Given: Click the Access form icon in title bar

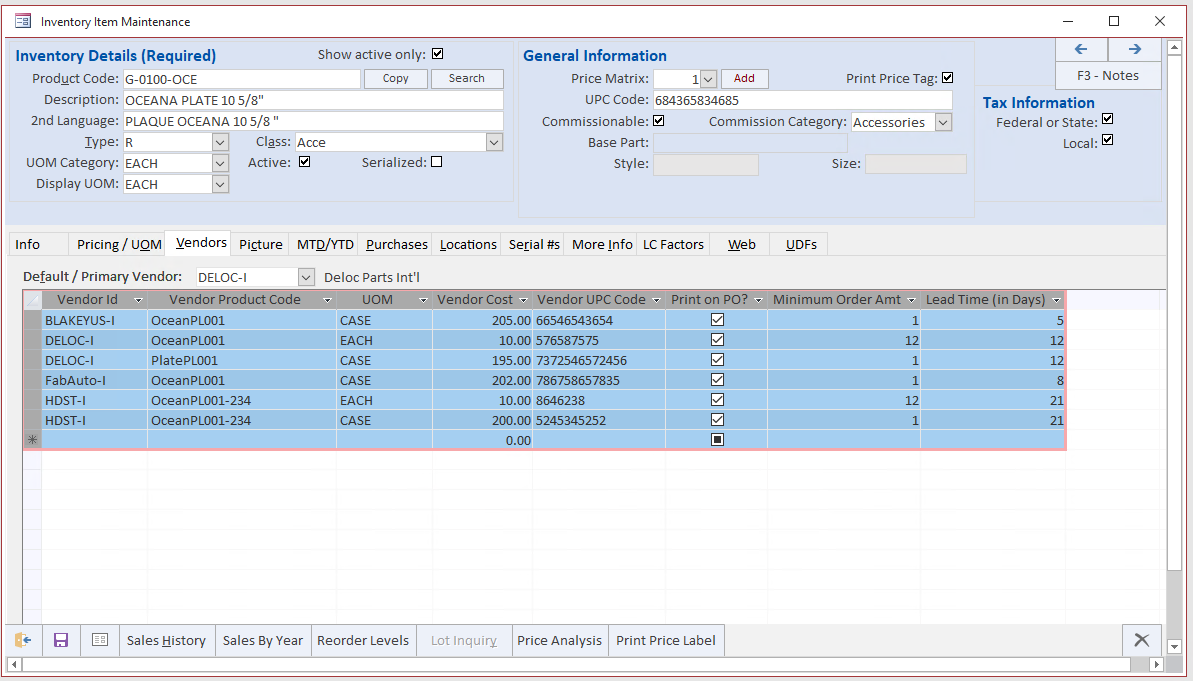Looking at the screenshot, I should (x=22, y=21).
